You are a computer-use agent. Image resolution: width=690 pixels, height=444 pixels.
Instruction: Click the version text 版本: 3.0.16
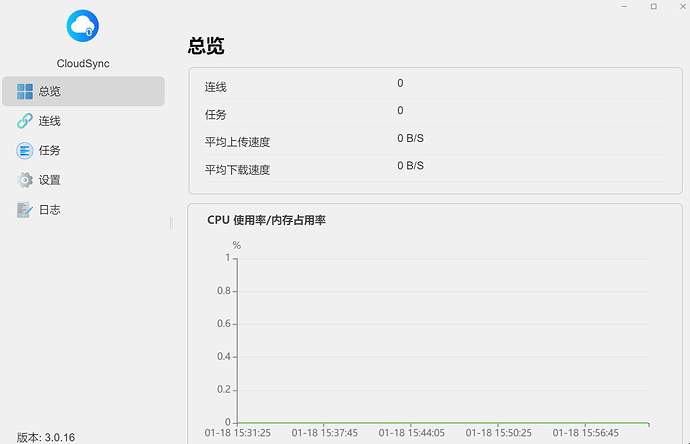pyautogui.click(x=46, y=437)
